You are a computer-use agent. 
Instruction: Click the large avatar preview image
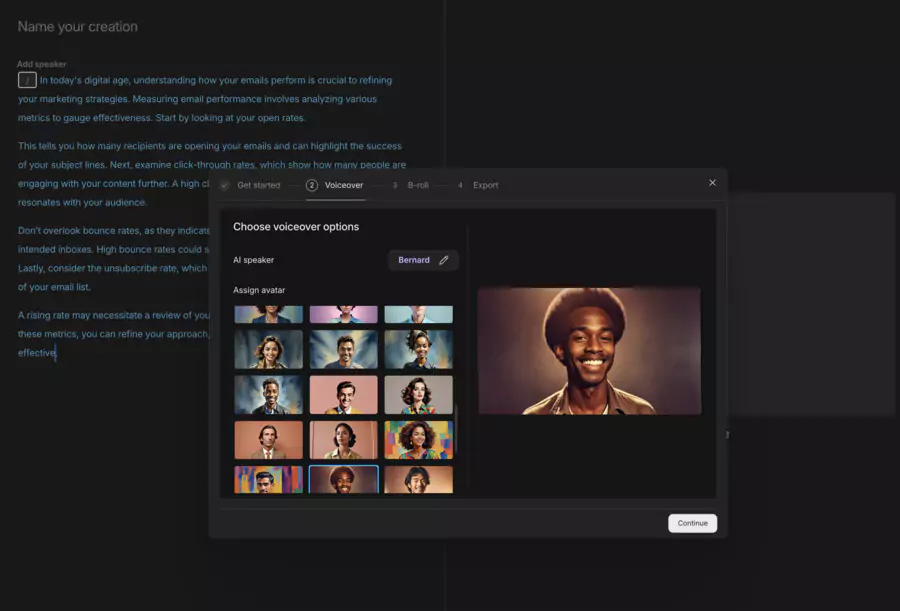pyautogui.click(x=590, y=352)
